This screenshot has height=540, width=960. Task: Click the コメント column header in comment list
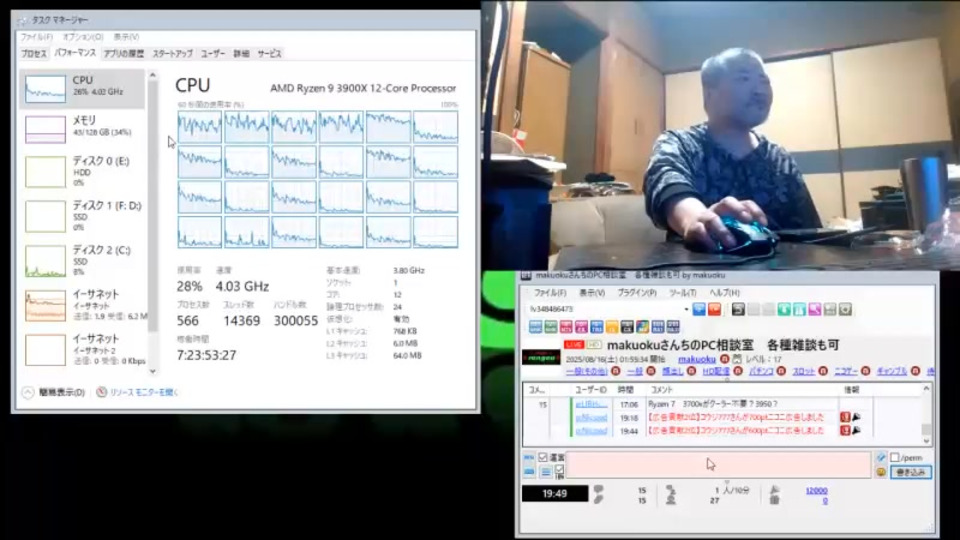[661, 389]
